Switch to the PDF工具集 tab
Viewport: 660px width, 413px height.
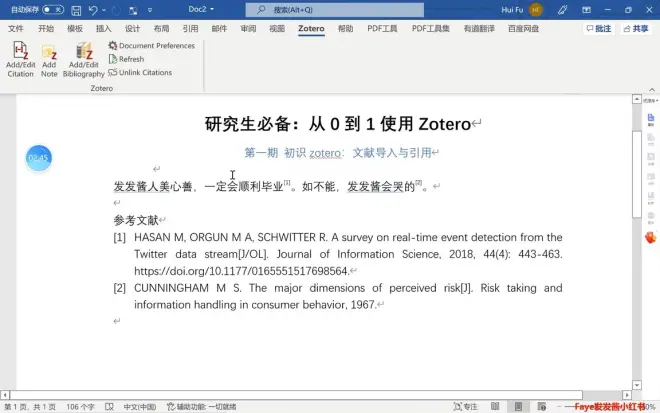pos(431,29)
